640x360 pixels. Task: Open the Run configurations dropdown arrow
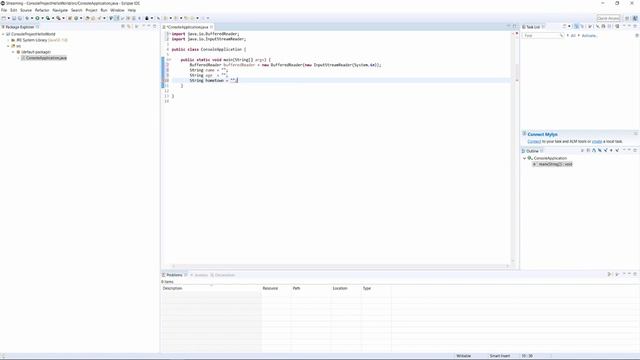tap(42, 18)
